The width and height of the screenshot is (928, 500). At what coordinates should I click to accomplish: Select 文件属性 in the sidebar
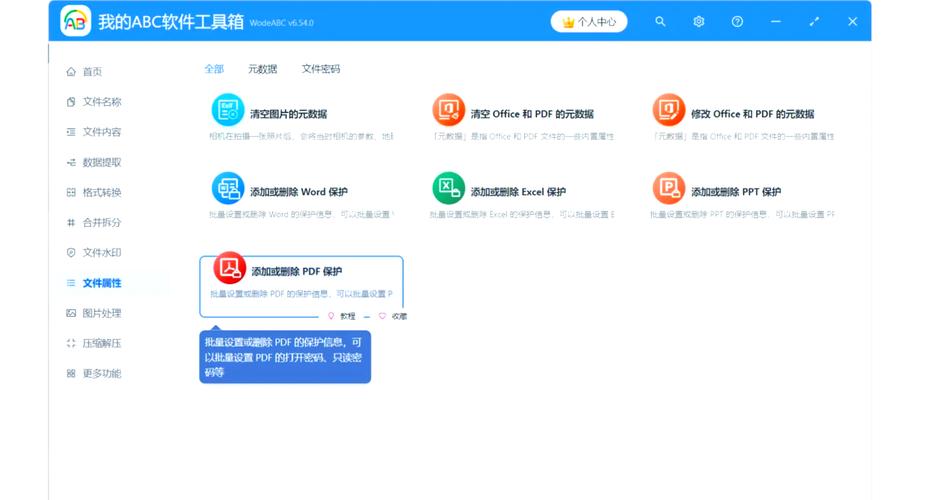[102, 283]
